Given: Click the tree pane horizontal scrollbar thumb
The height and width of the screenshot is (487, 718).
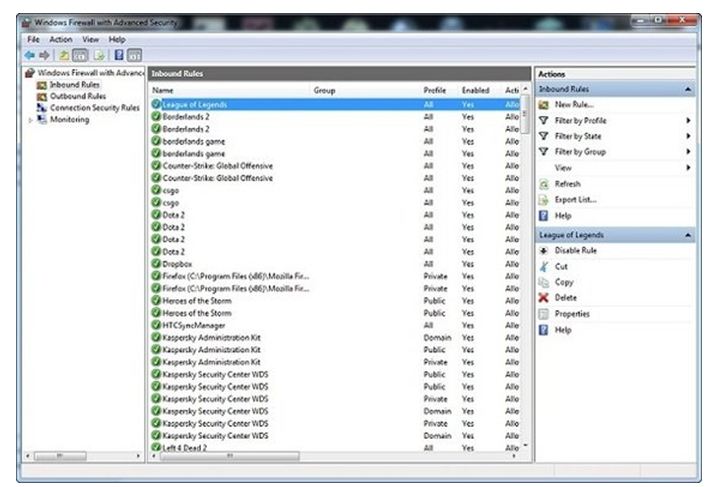Looking at the screenshot, I should click(60, 456).
